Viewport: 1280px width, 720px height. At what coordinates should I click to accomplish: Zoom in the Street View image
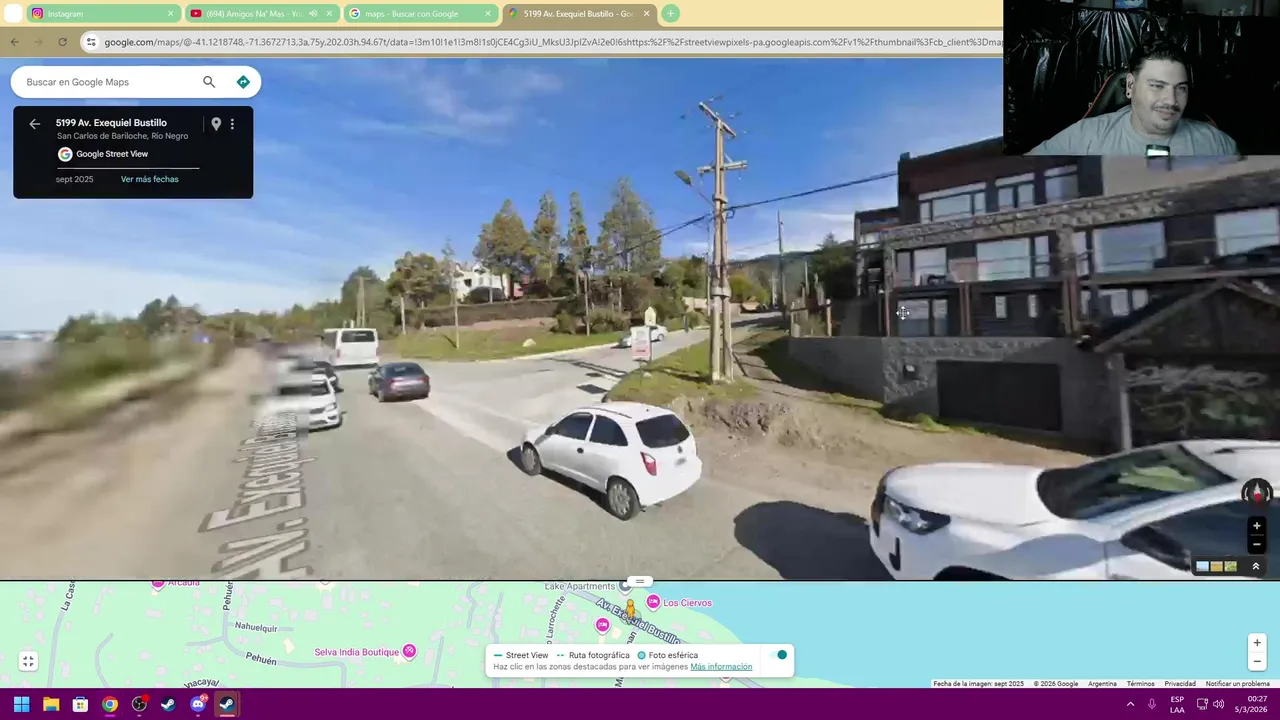click(1257, 526)
